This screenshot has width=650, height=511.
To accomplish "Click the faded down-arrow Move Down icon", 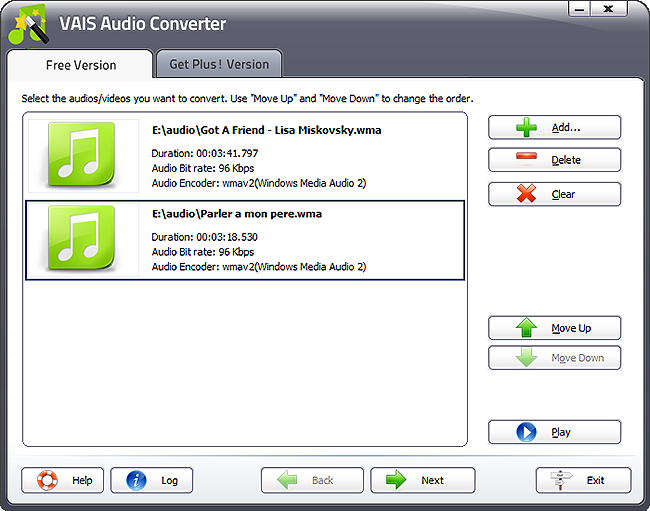I will [526, 357].
